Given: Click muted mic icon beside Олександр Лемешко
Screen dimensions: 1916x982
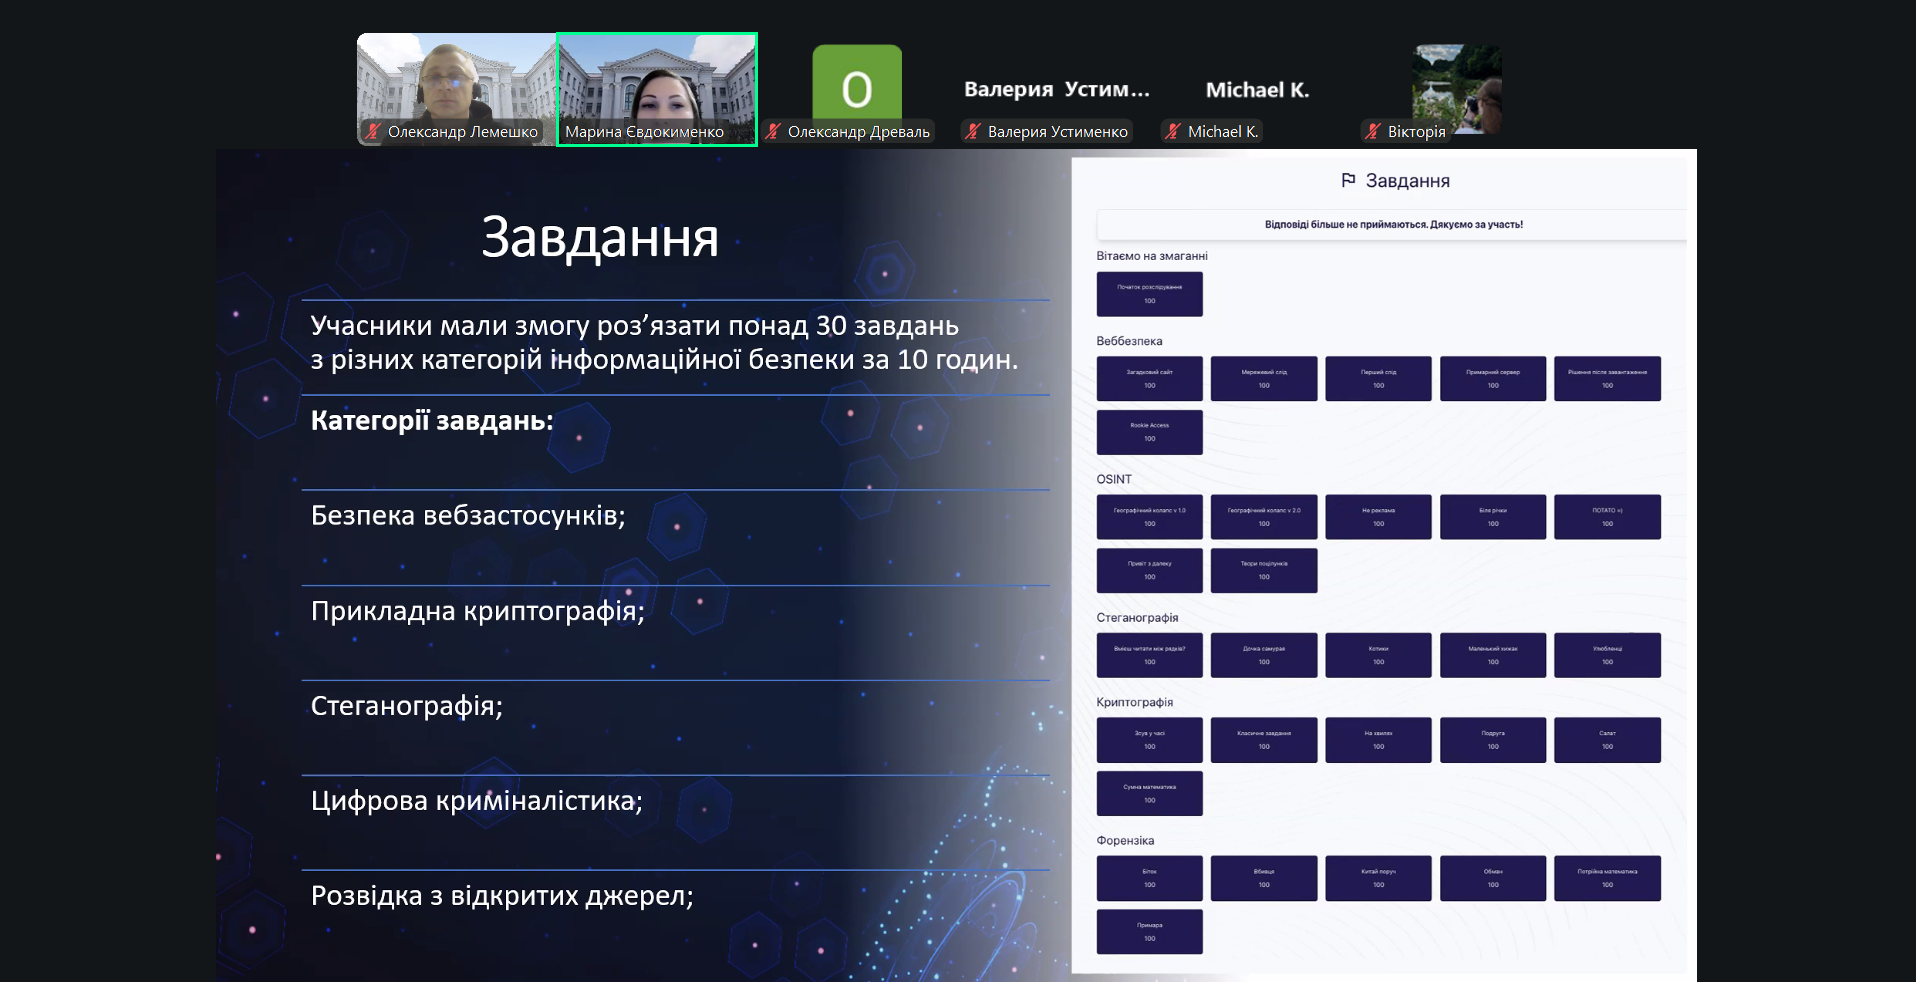Looking at the screenshot, I should (373, 132).
